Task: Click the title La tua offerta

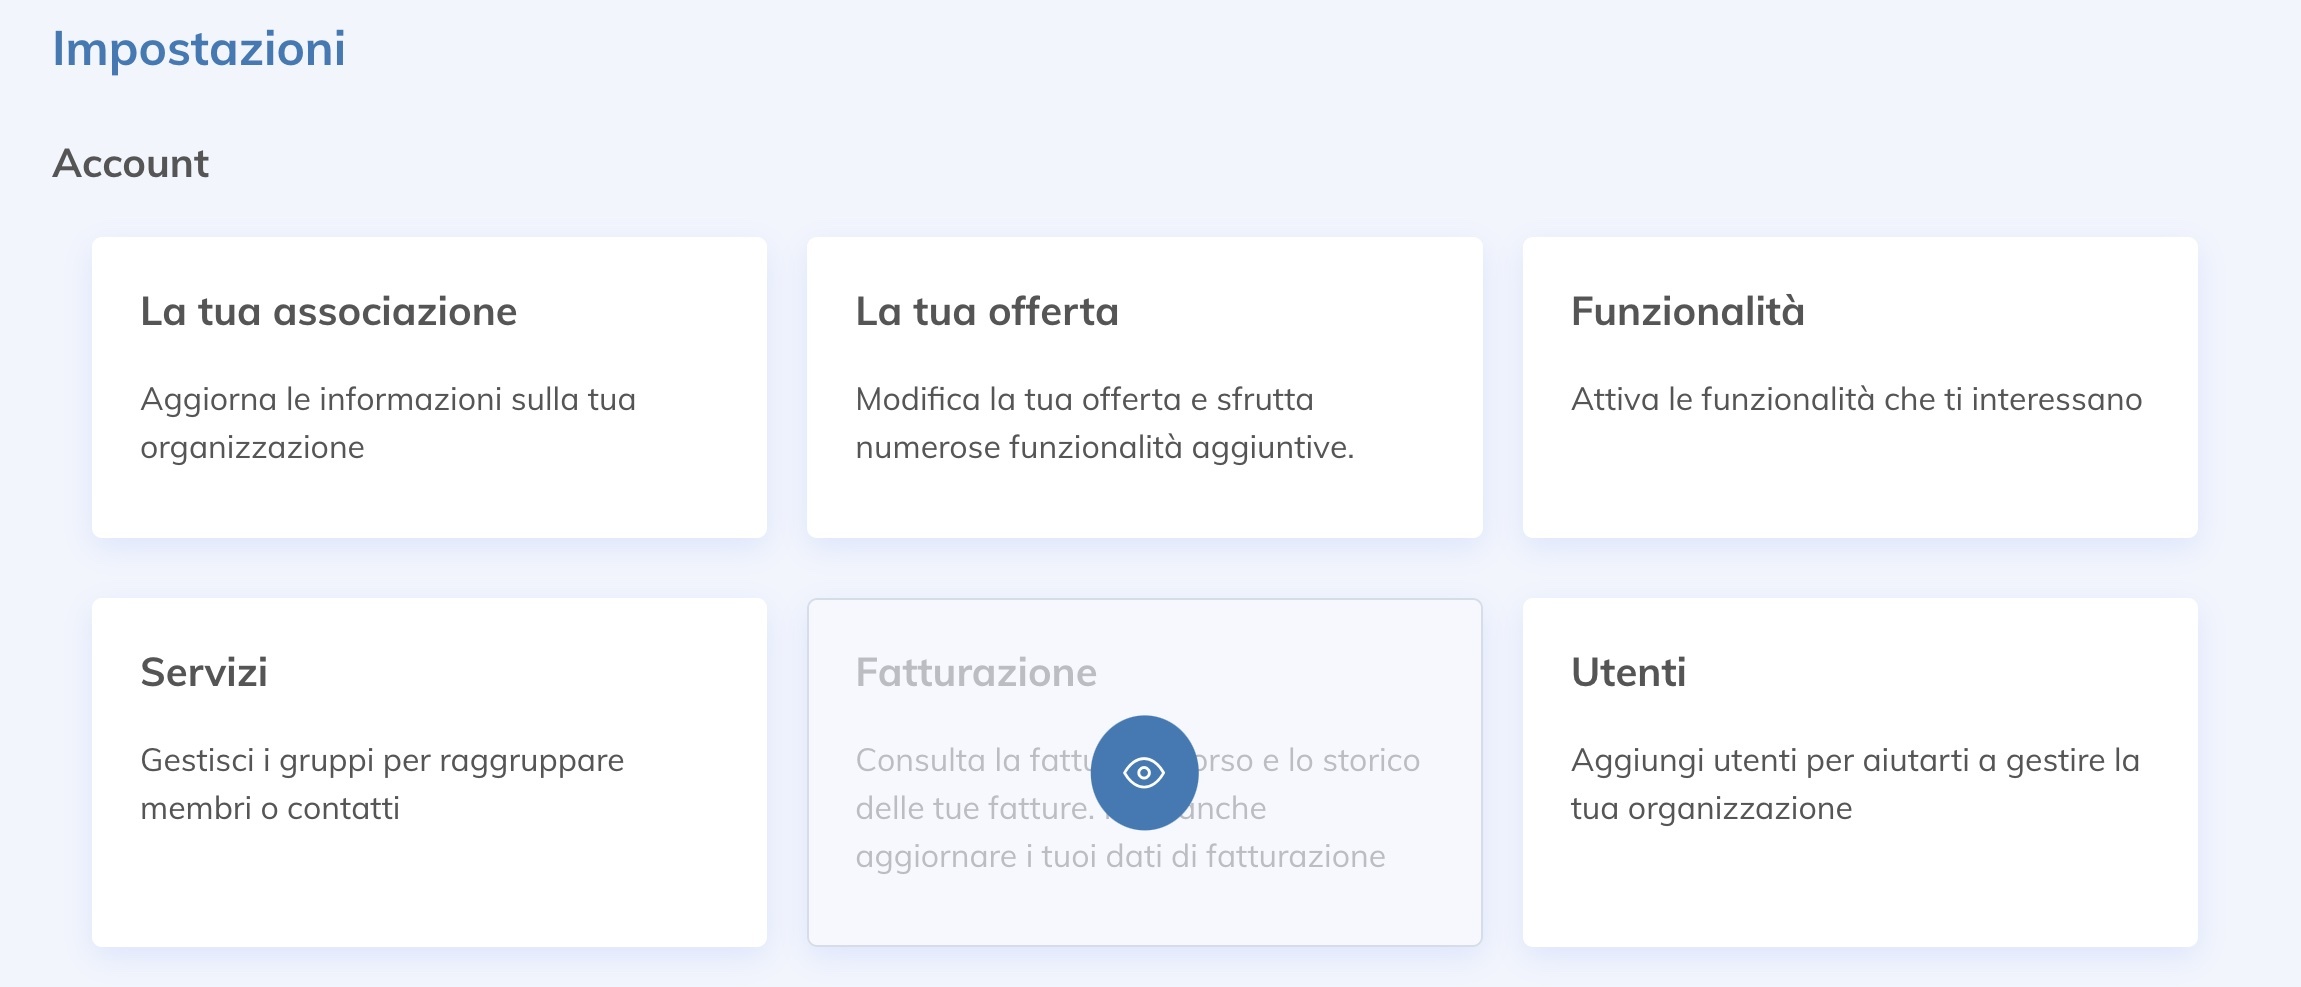Action: [985, 310]
